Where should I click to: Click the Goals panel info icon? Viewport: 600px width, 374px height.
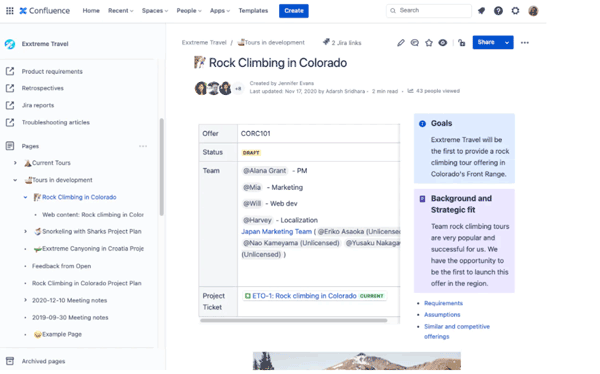click(x=422, y=124)
